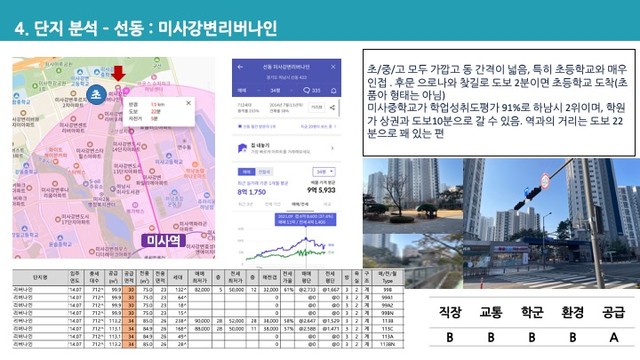Image resolution: width=640 pixels, height=360 pixels.
Task: Click the 61% jeonse ratio cell
Action: pyautogui.click(x=287, y=289)
